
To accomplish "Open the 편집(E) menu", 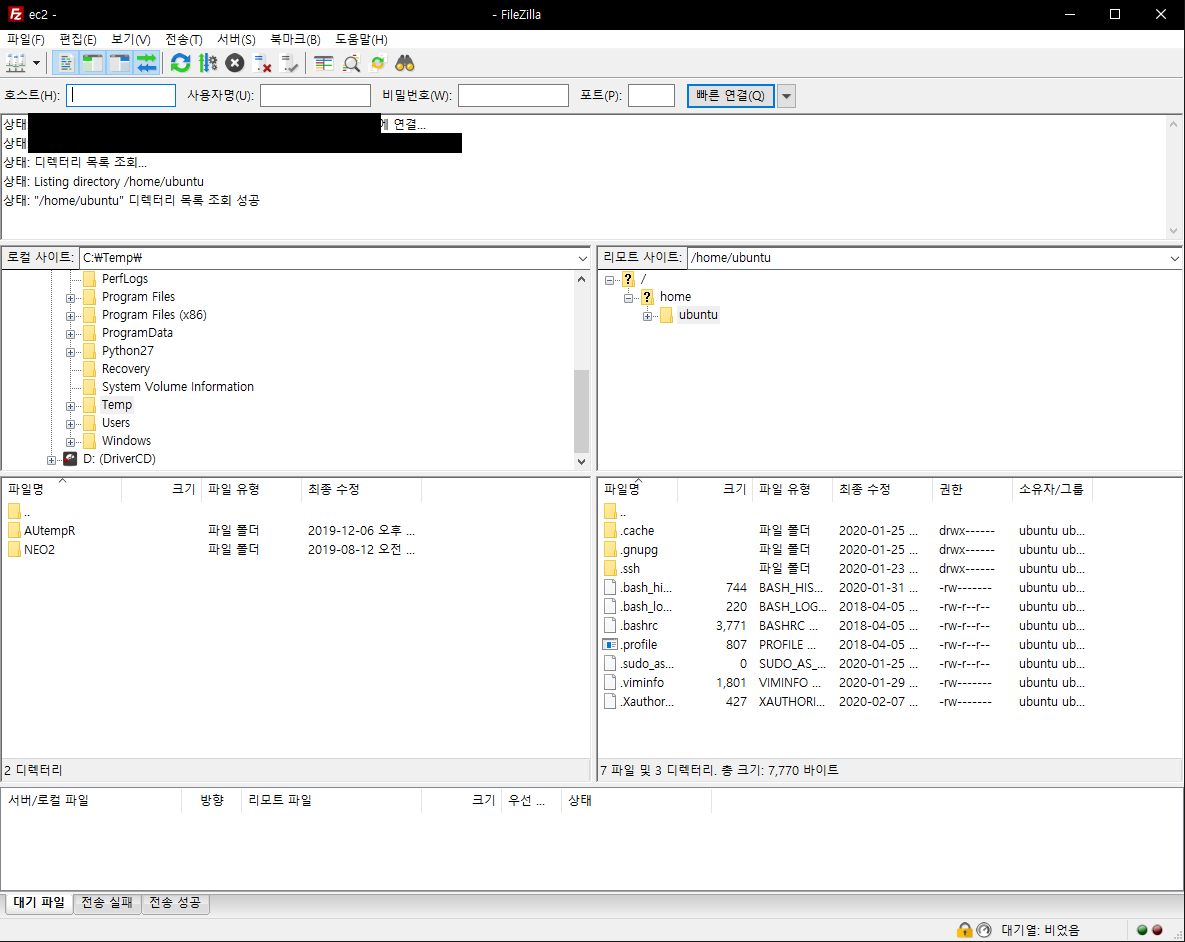I will 78,39.
